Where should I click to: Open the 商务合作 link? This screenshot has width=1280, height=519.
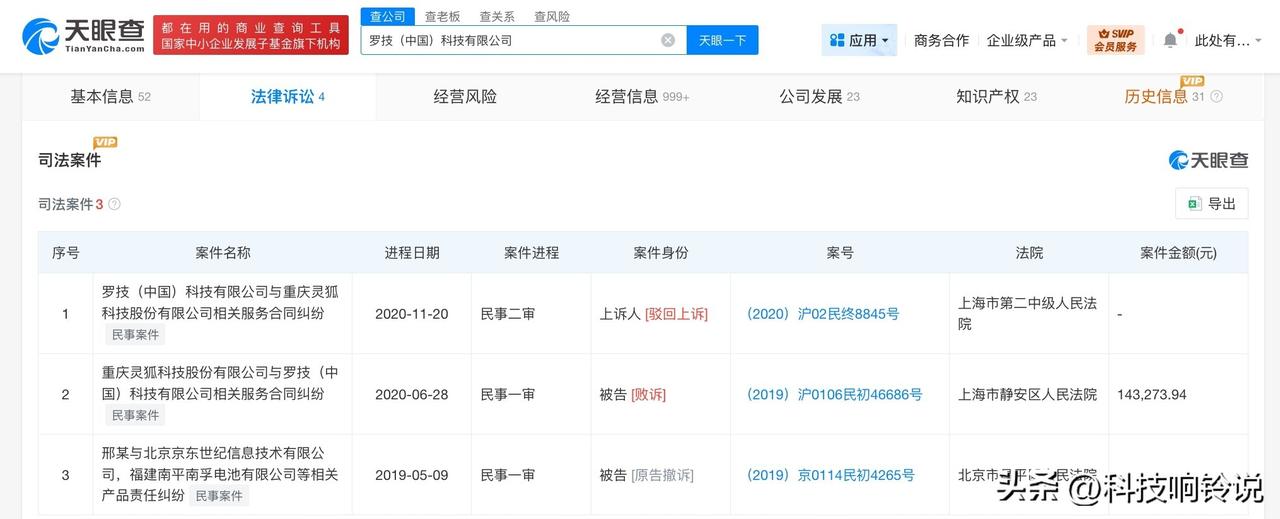[x=941, y=40]
